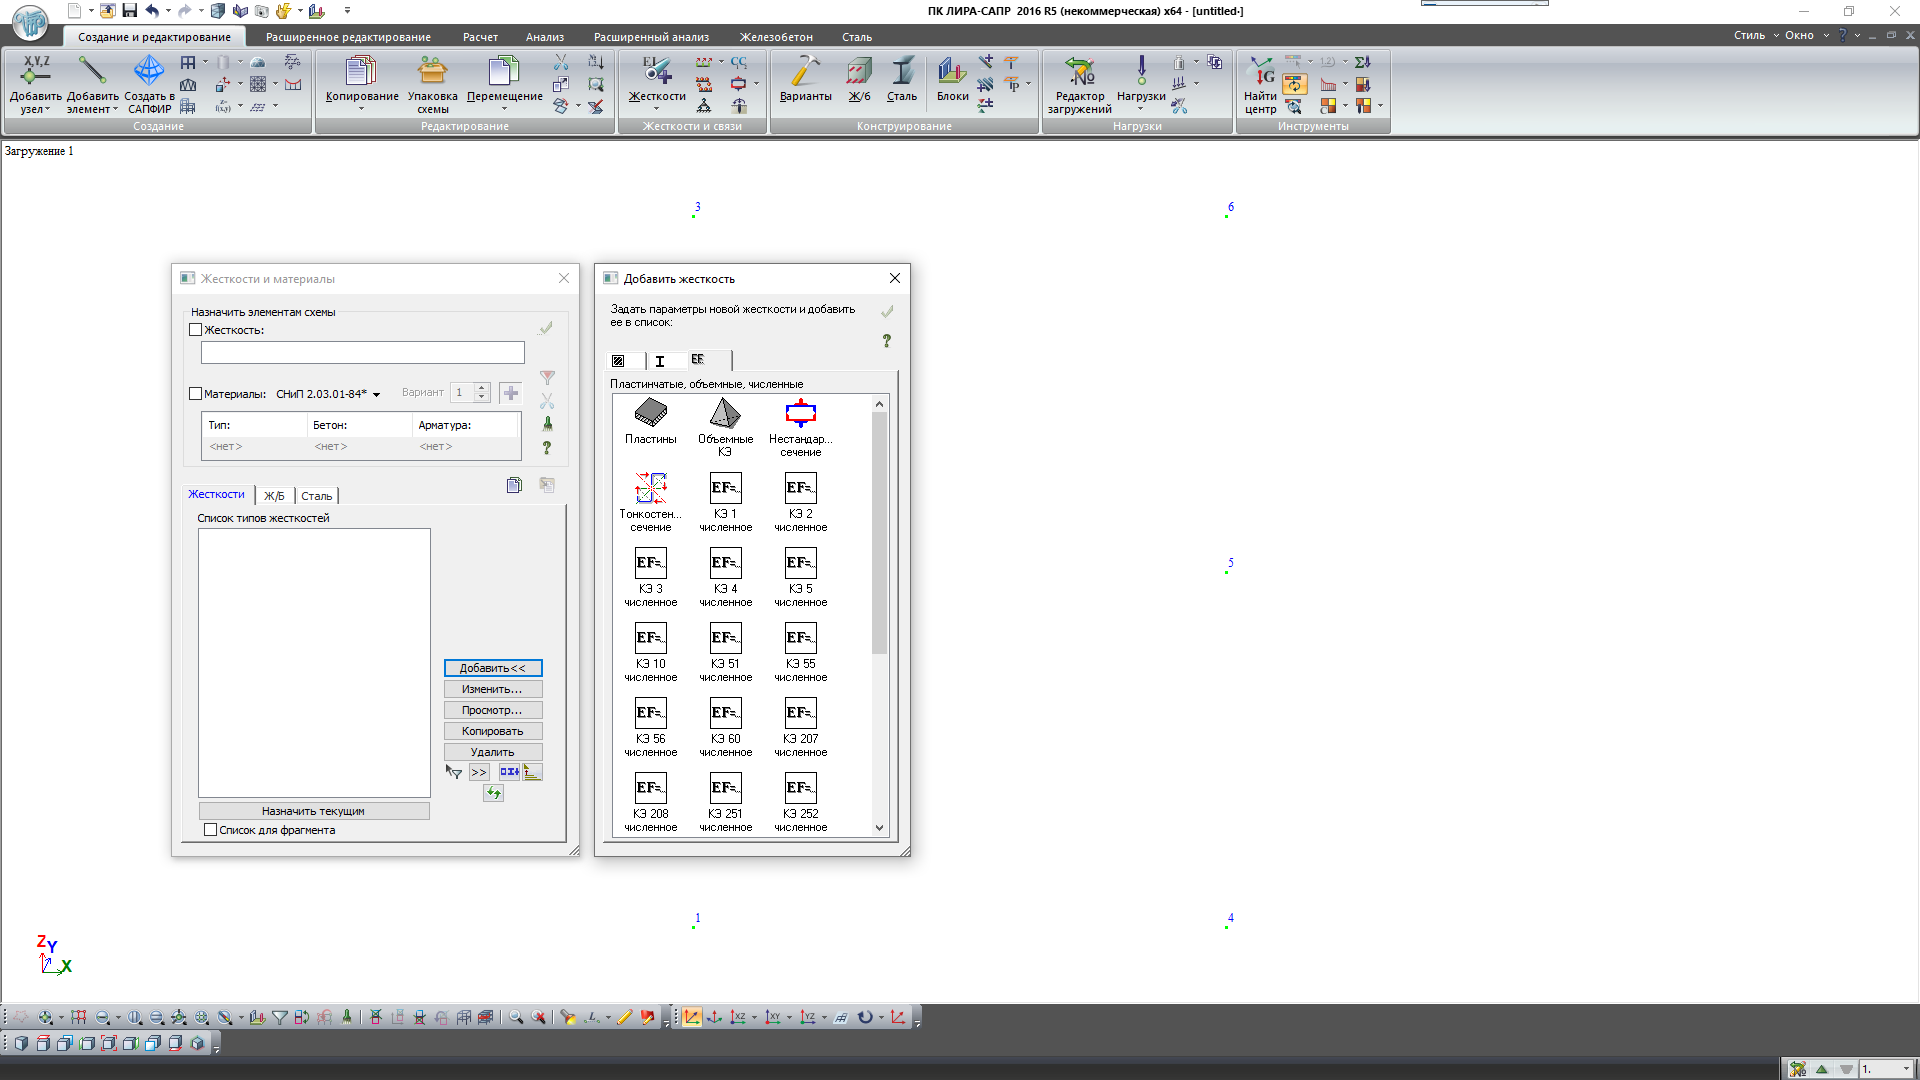Switch to Расширенное редактирование ribbon tab
This screenshot has width=1920, height=1080.
[x=348, y=37]
